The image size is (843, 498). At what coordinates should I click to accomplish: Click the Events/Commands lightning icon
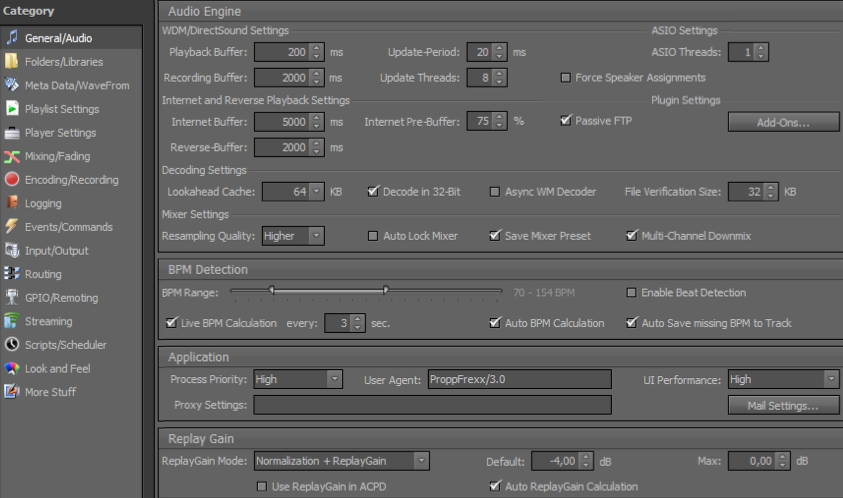coord(12,226)
